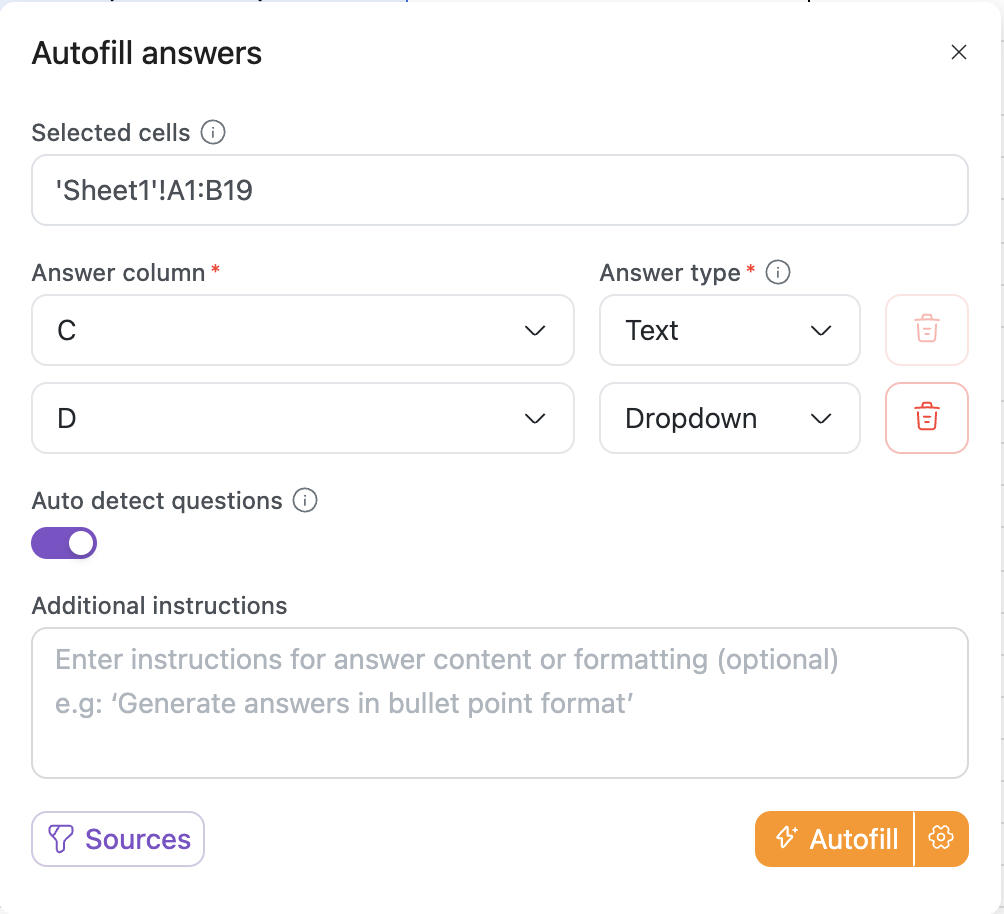
Task: Open the answer column C dropdown
Action: [303, 330]
